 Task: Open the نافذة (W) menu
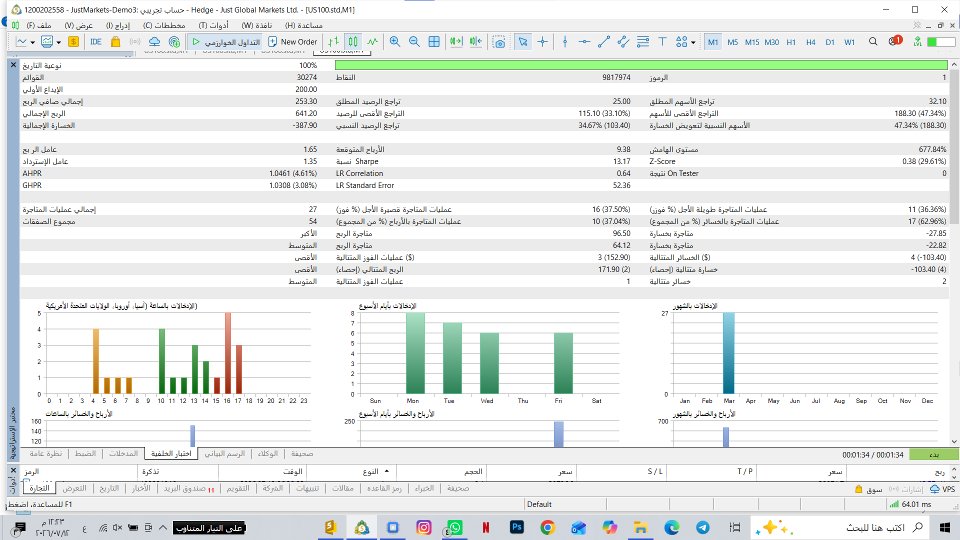pos(257,25)
